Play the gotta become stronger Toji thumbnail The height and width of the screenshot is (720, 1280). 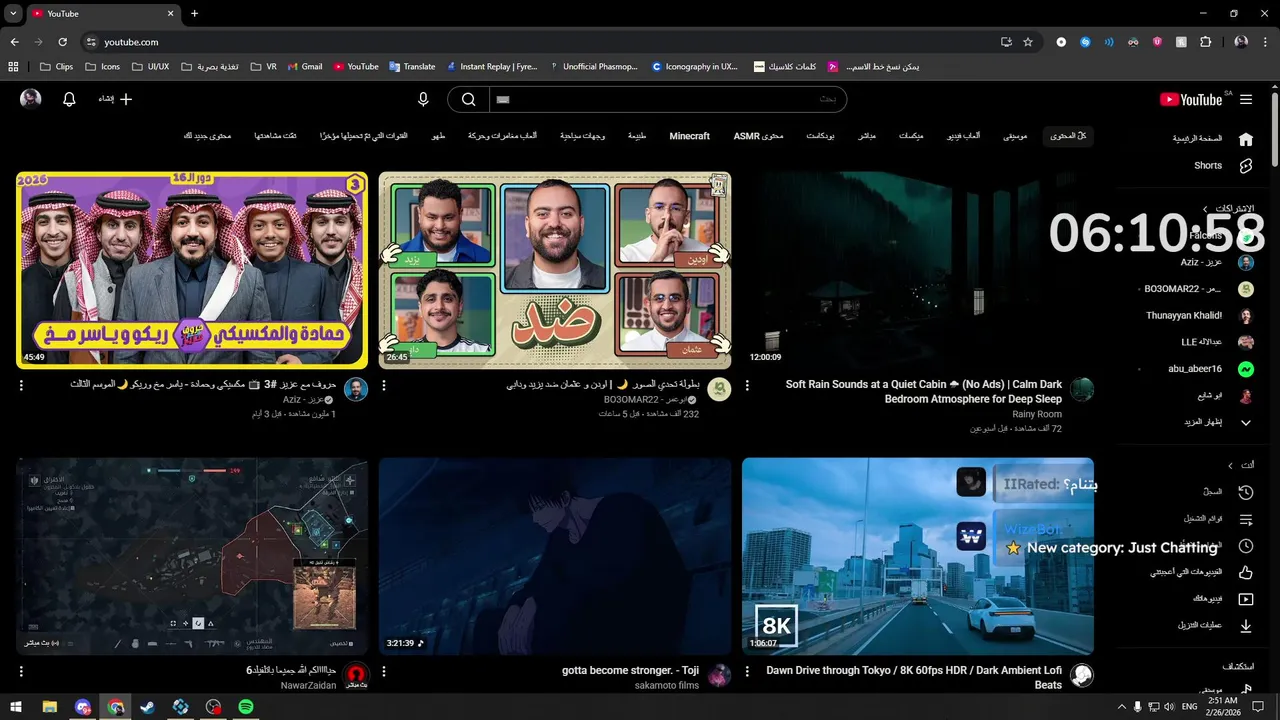[555, 556]
